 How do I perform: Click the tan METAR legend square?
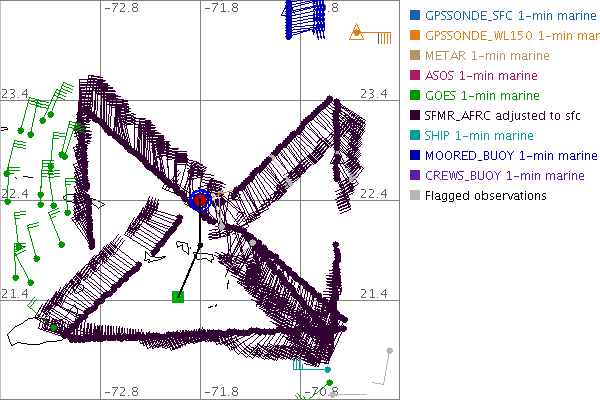coord(415,56)
